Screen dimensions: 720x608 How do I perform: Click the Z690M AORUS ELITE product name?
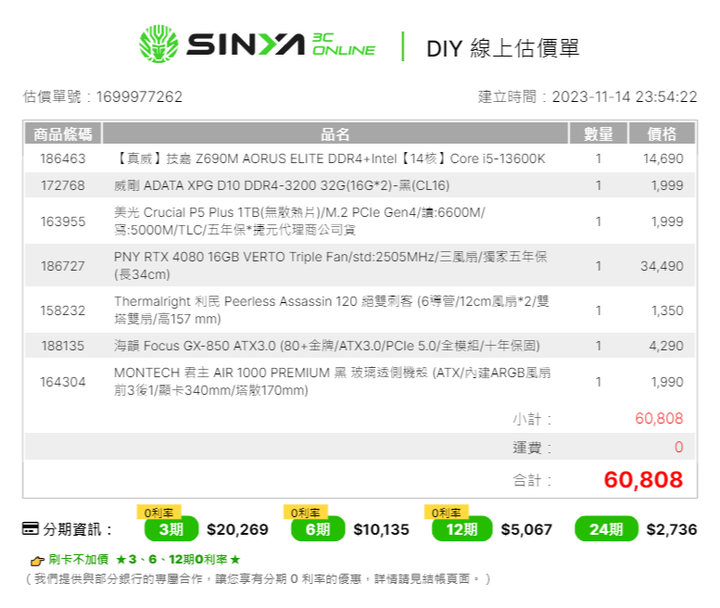tap(330, 158)
